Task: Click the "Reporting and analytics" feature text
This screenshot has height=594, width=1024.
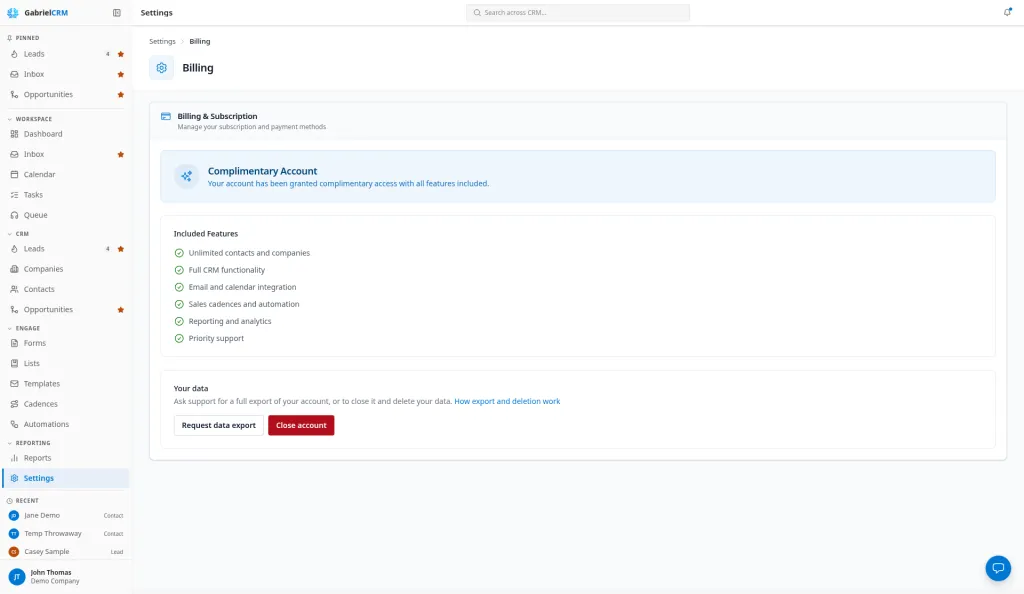Action: pyautogui.click(x=230, y=322)
